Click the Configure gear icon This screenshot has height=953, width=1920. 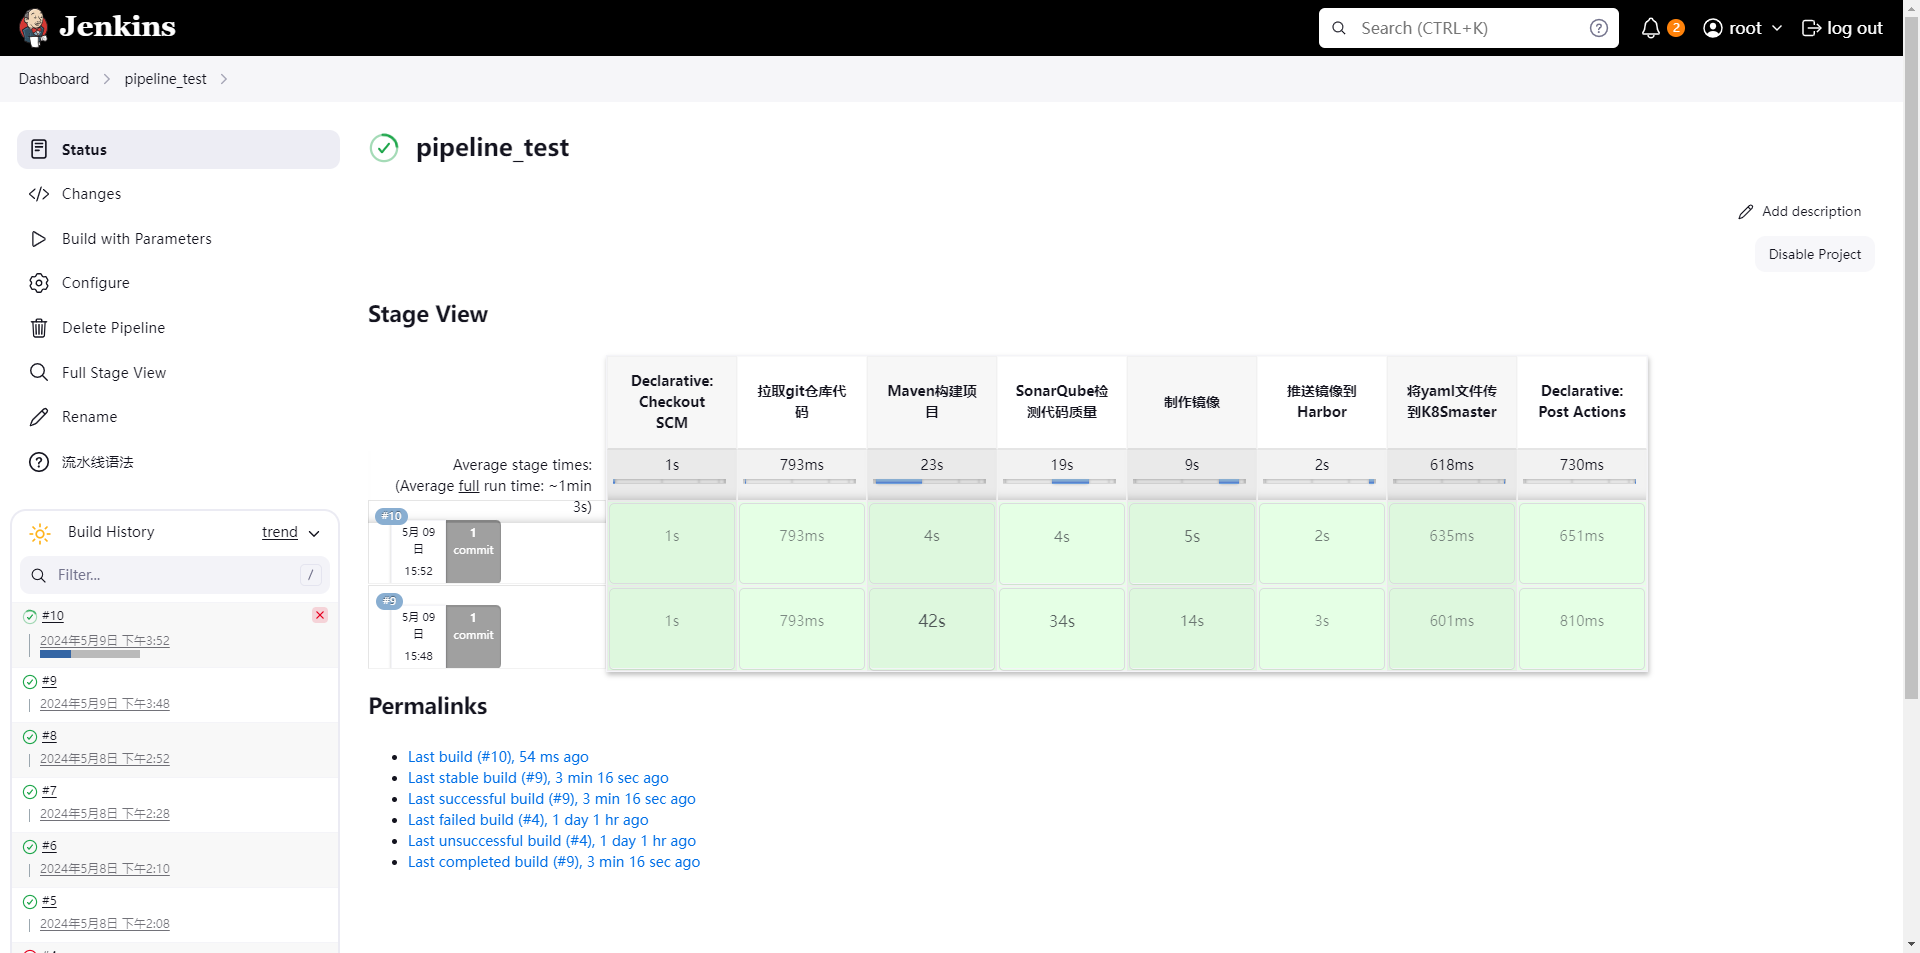click(39, 283)
